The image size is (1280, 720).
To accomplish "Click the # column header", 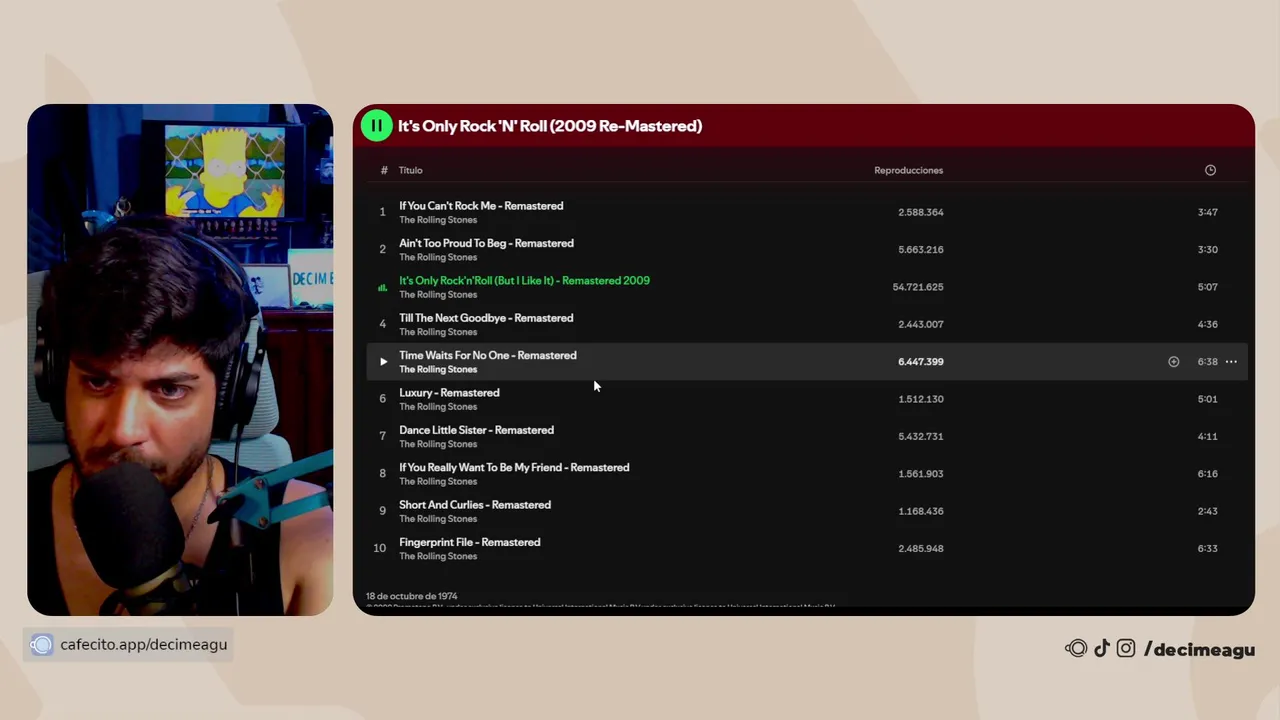I will coord(384,170).
